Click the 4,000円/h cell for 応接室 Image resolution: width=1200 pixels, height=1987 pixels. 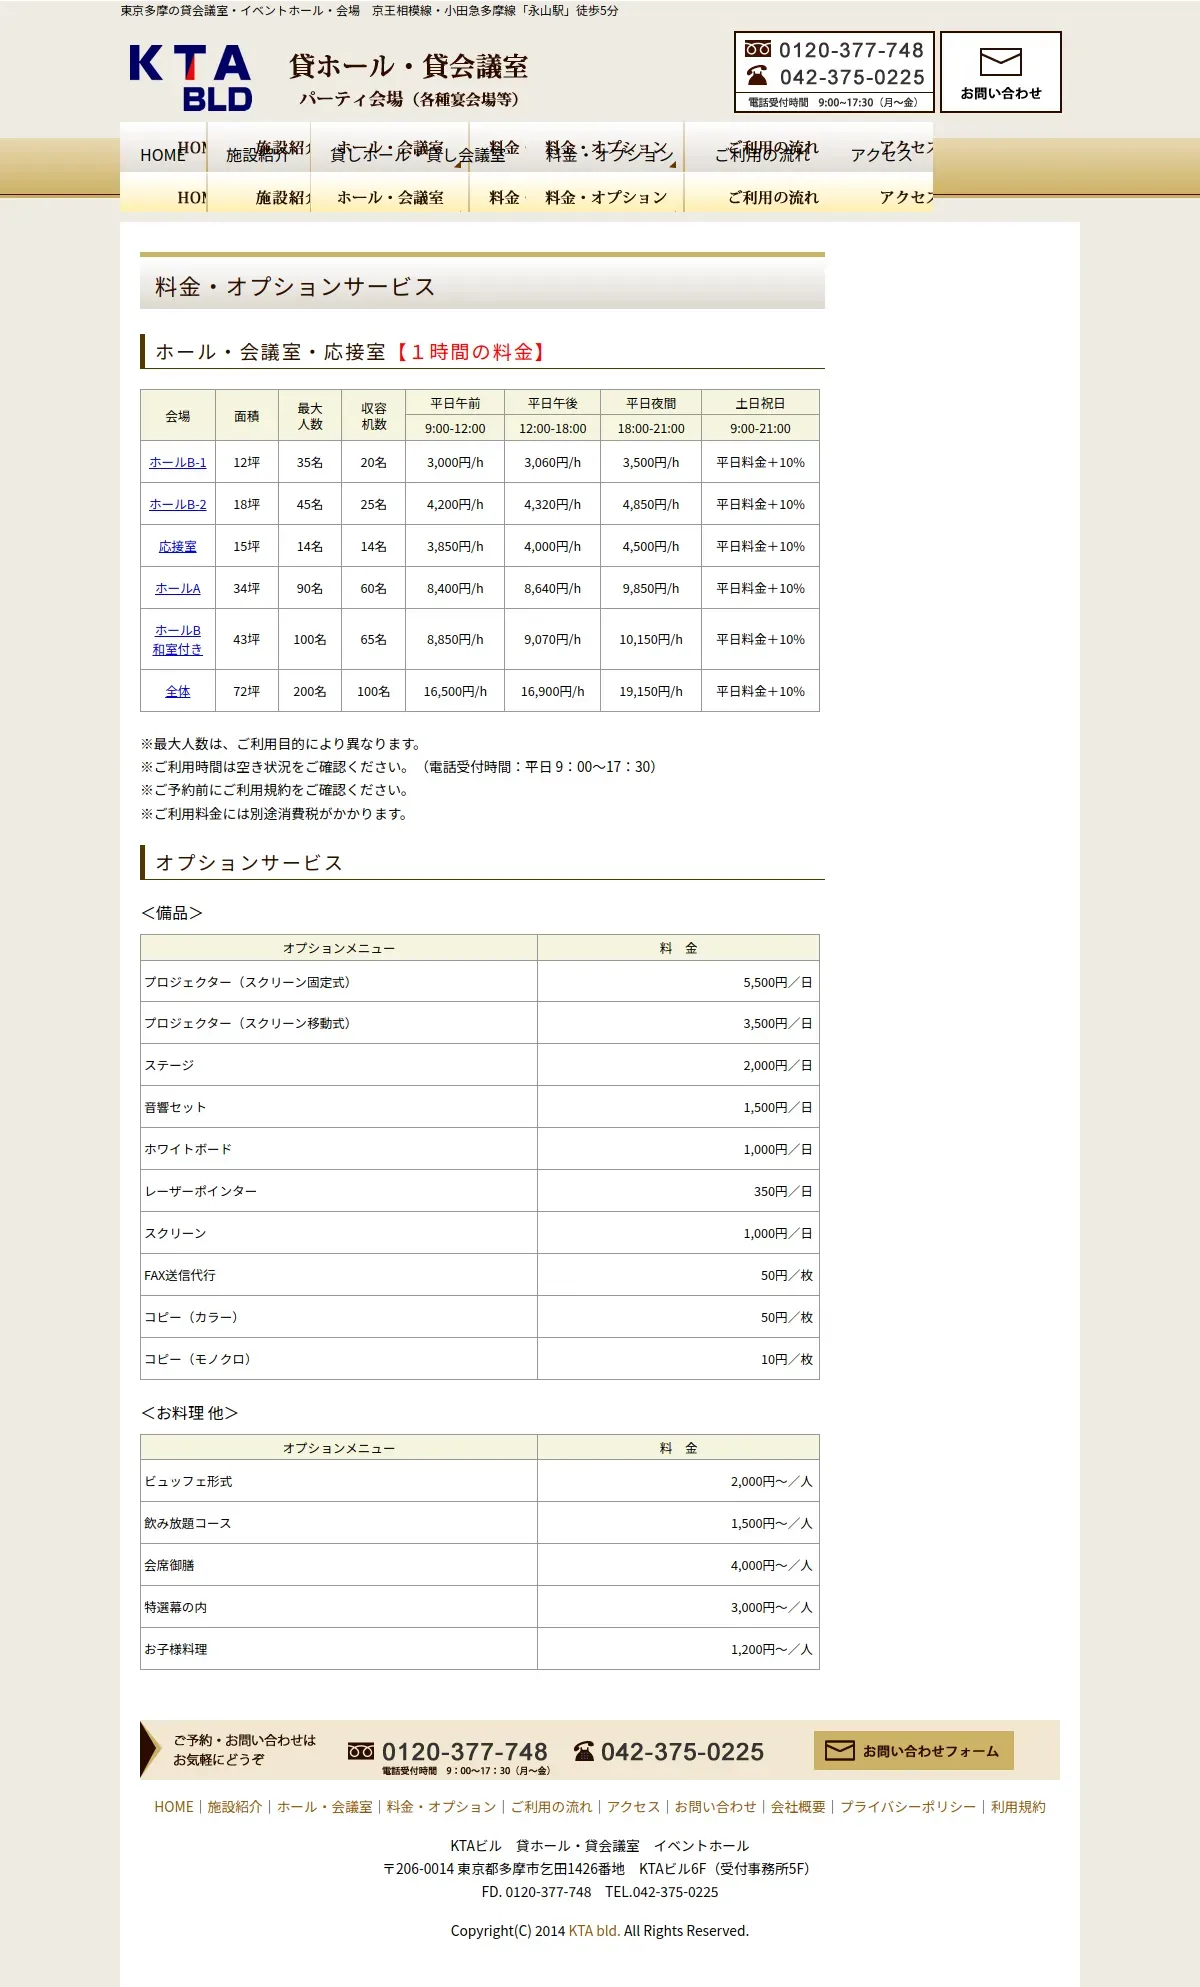tap(553, 546)
